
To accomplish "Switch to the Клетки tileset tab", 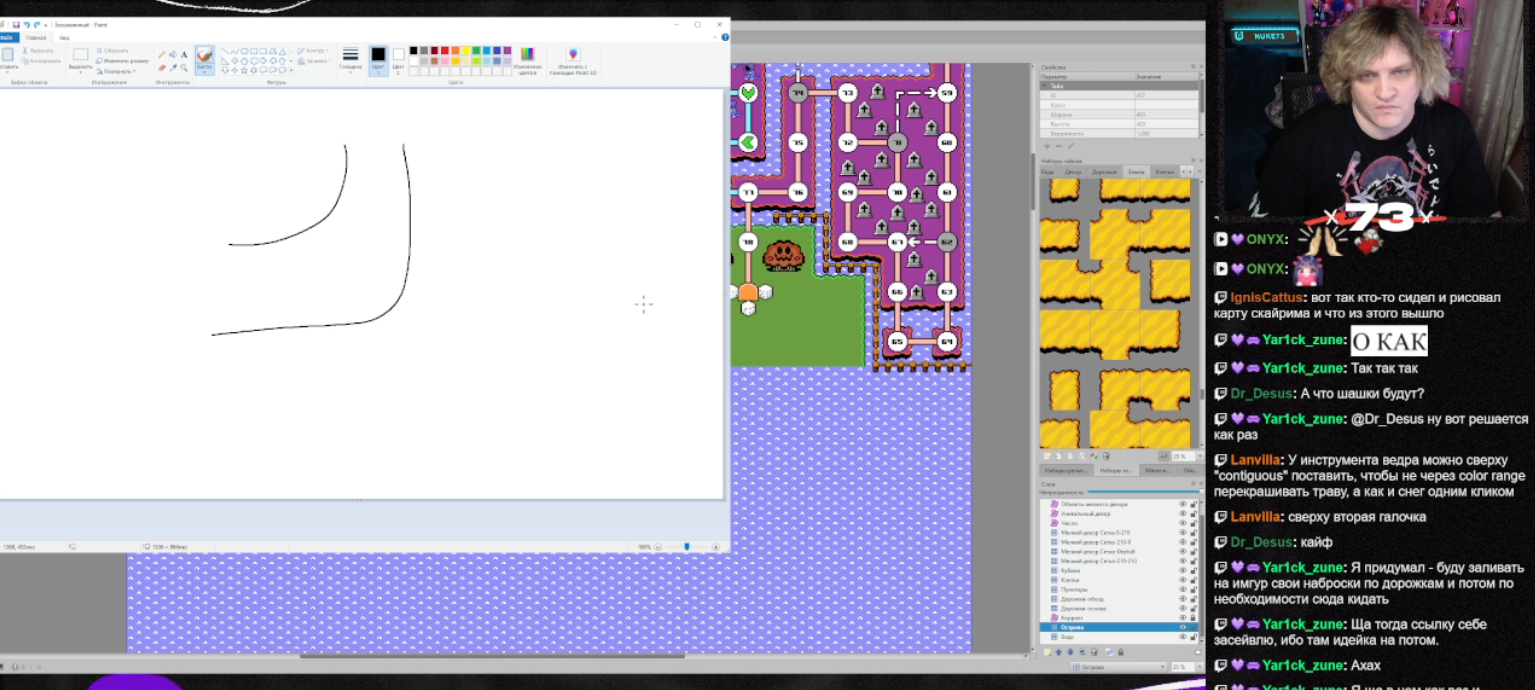I will 1165,171.
